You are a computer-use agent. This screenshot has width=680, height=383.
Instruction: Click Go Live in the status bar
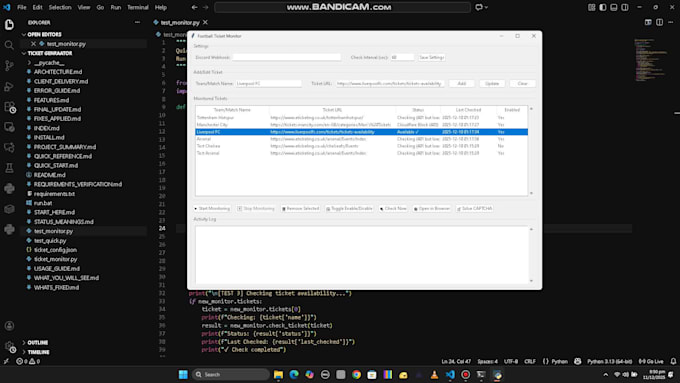pos(651,361)
